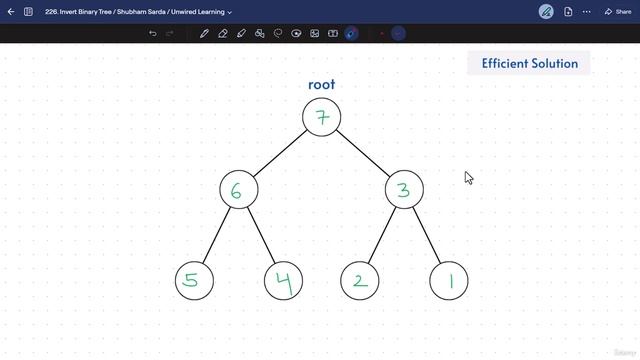The width and height of the screenshot is (640, 360).
Task: Click the Share button
Action: 618,12
